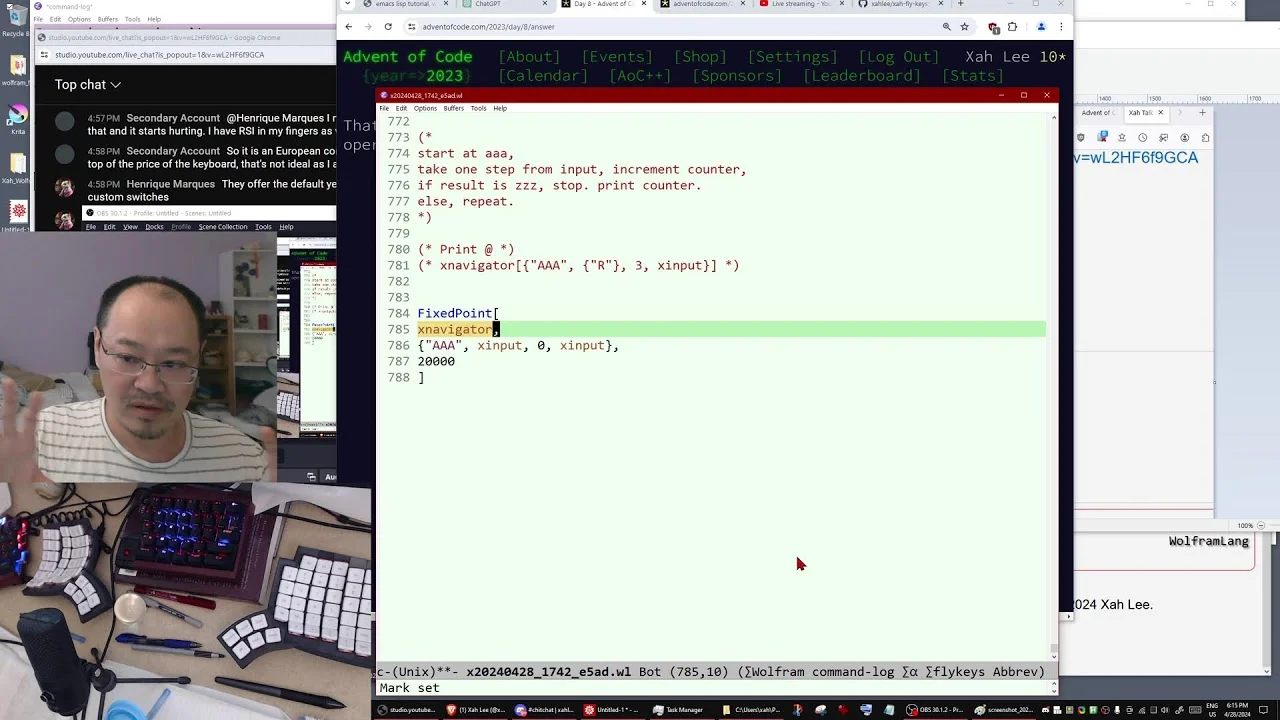1280x720 pixels.
Task: Bookmark this page with the star icon
Action: click(x=964, y=27)
